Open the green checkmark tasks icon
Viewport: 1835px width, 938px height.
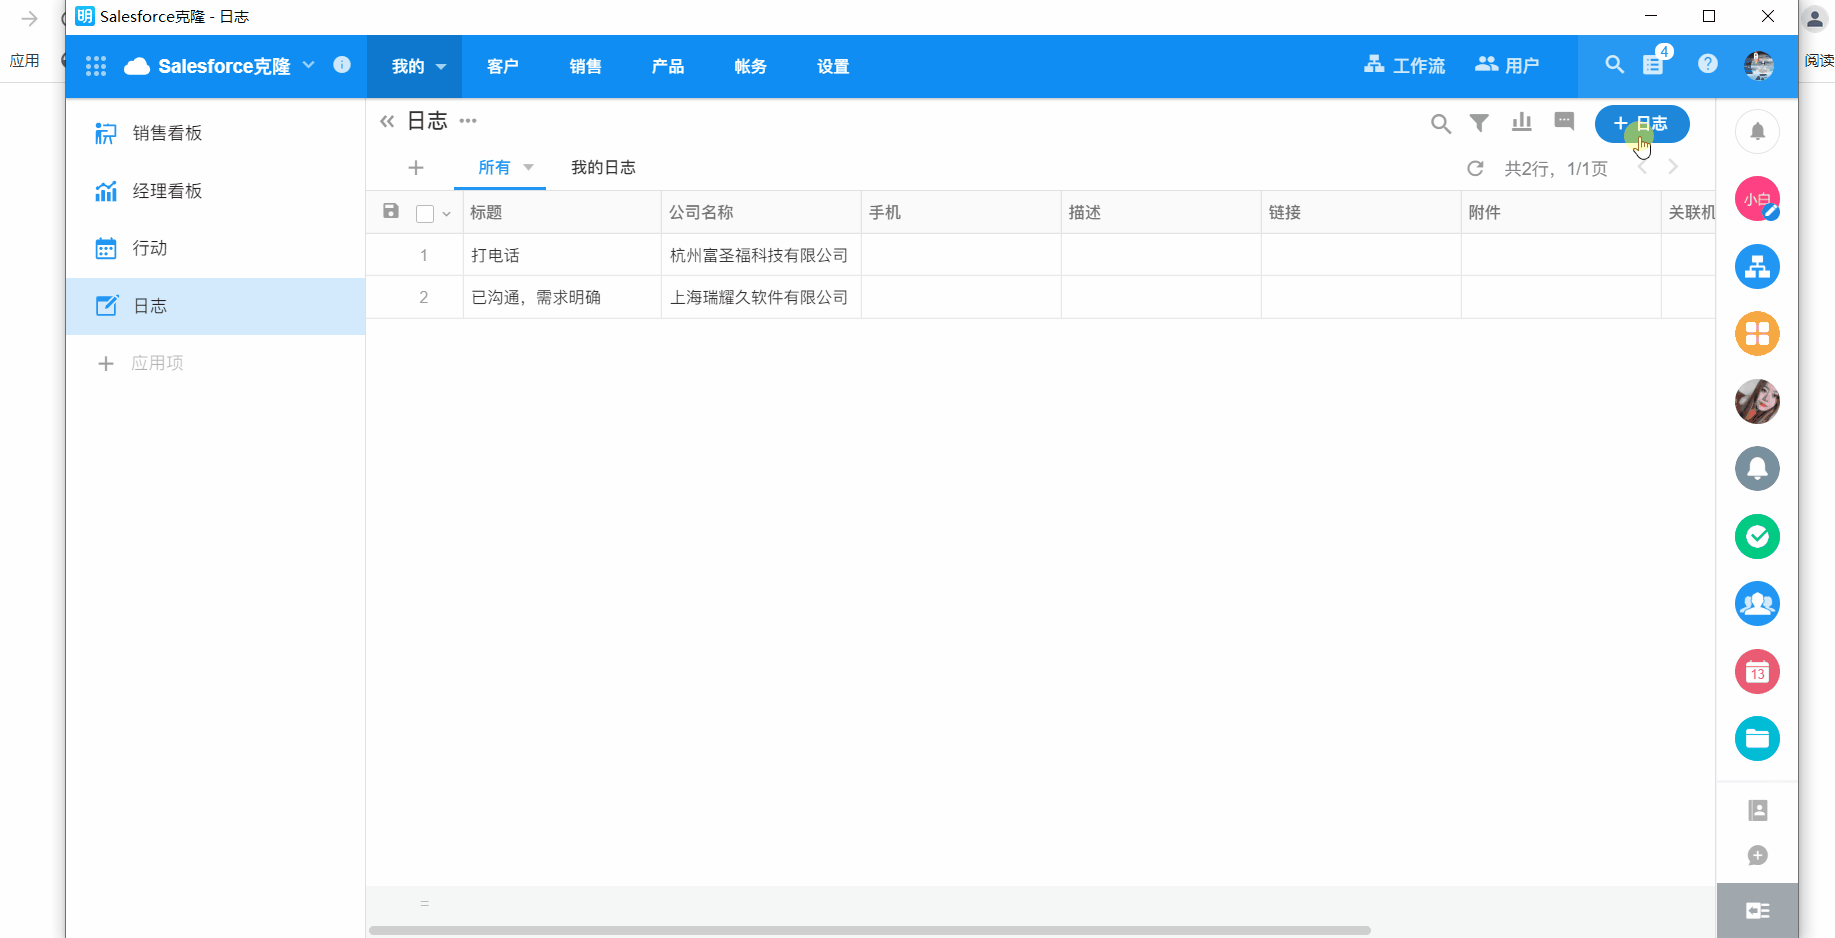(x=1757, y=537)
